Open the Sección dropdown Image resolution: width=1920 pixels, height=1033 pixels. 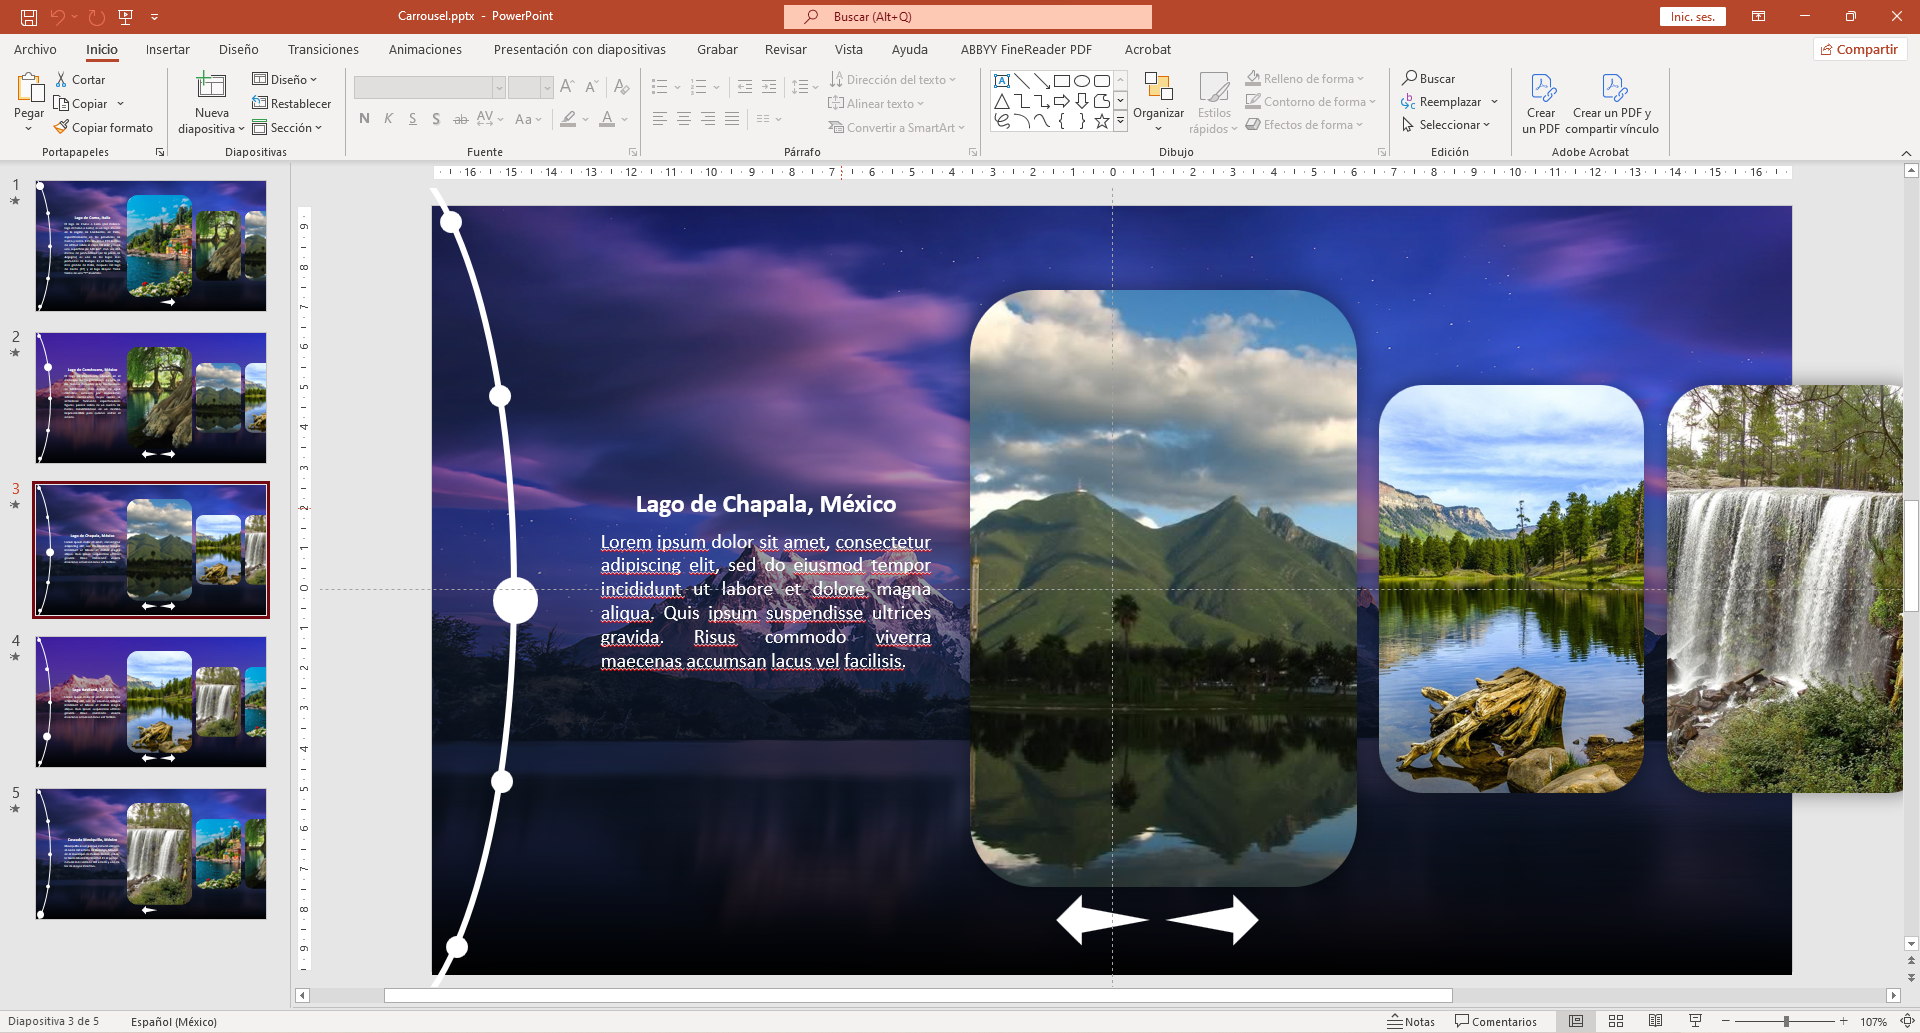tap(288, 128)
